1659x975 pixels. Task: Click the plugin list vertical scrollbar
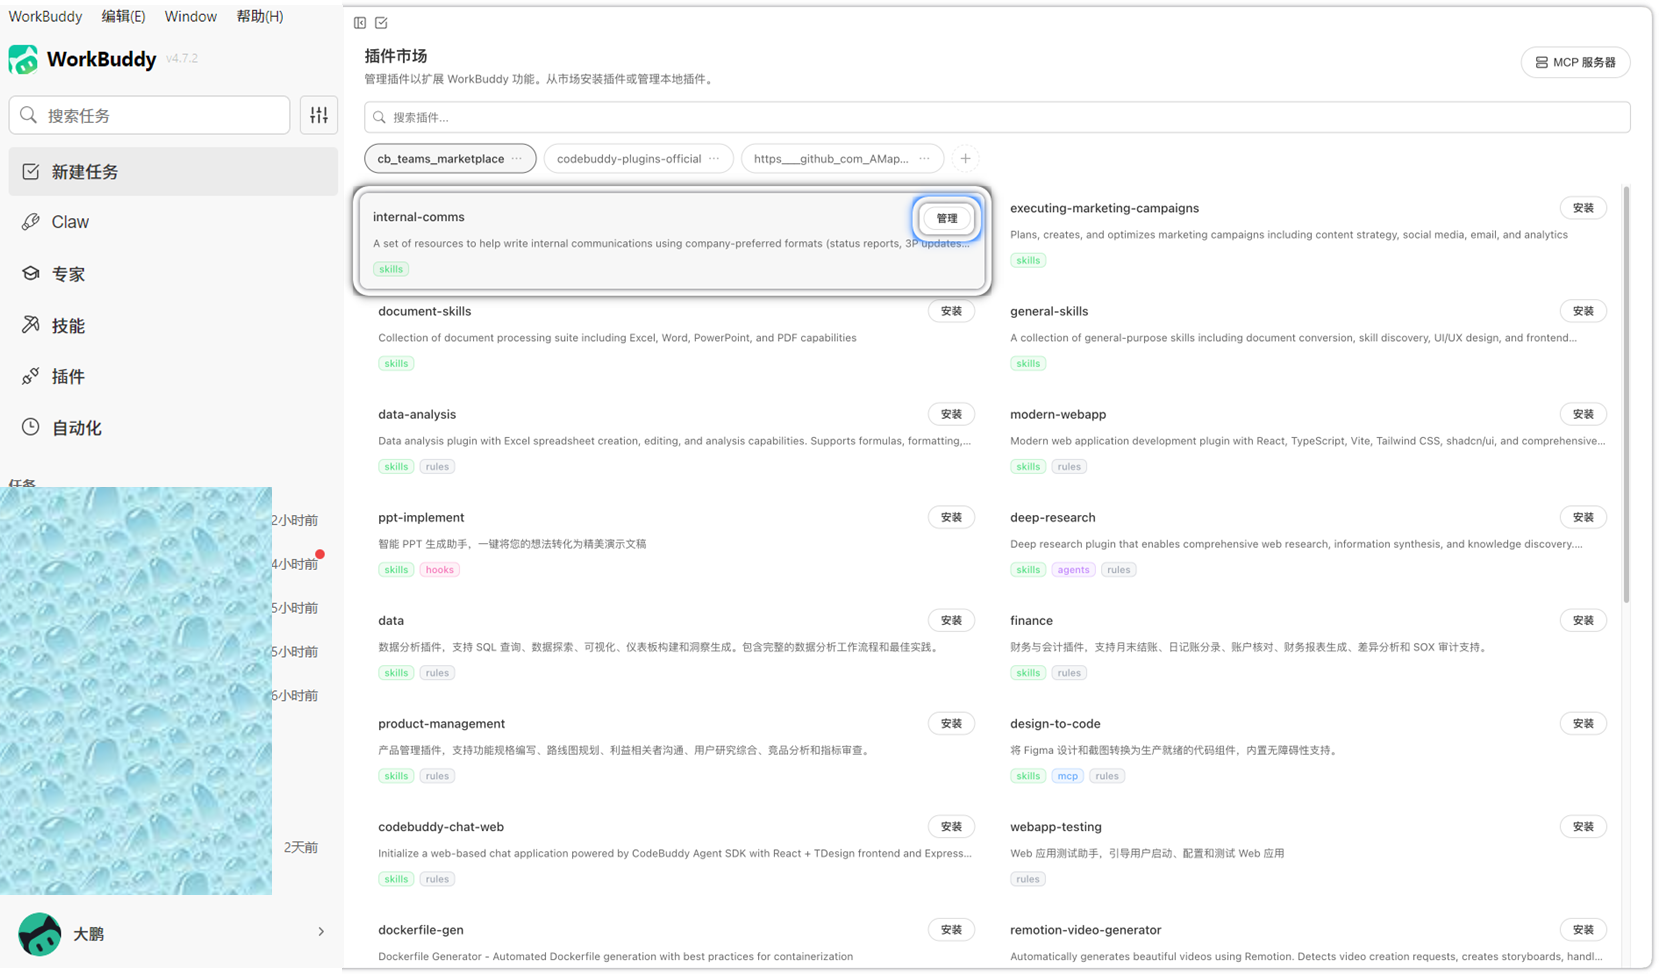coord(1627,395)
